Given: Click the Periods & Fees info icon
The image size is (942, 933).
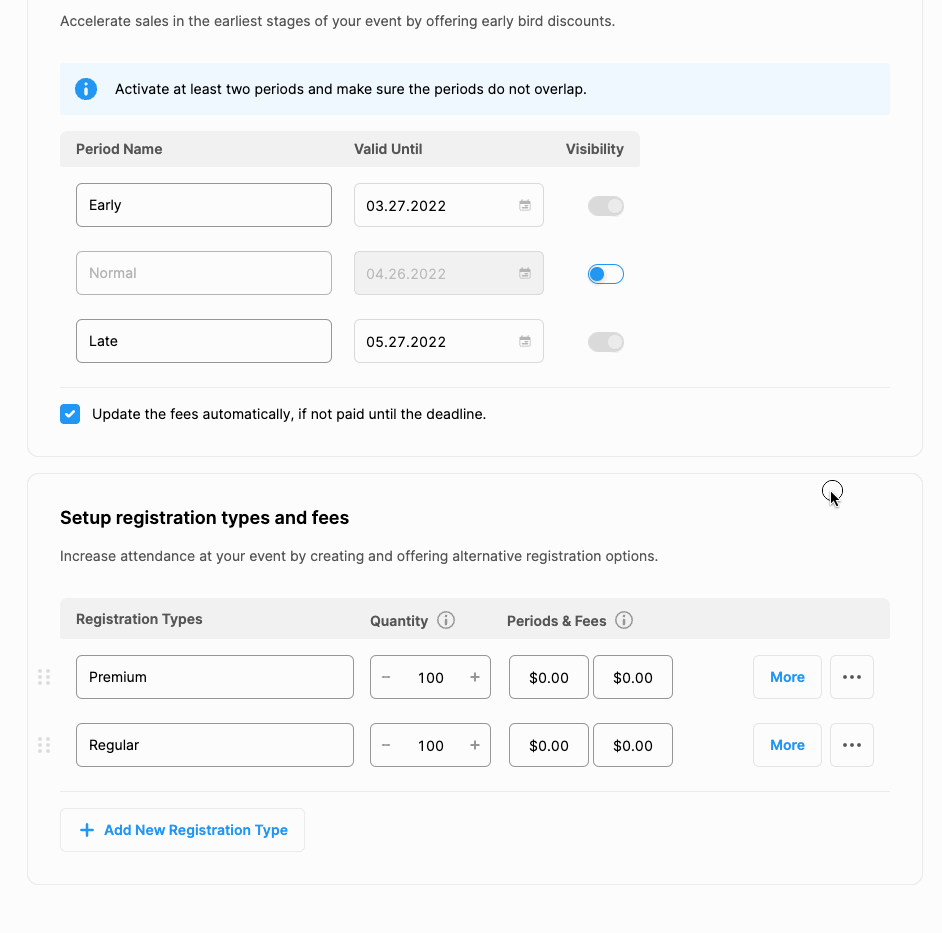Looking at the screenshot, I should [x=623, y=620].
